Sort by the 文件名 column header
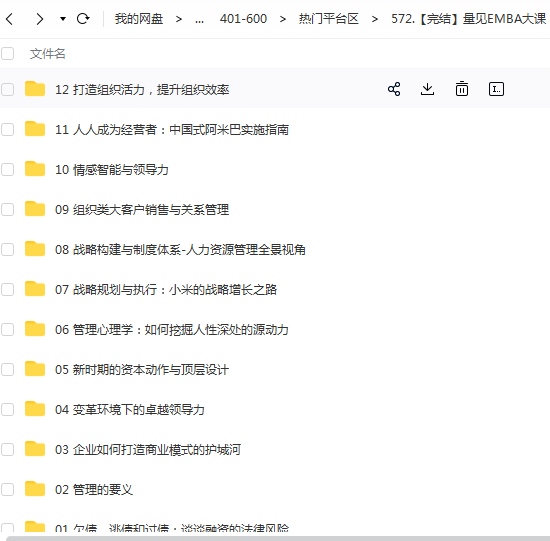This screenshot has width=550, height=541. coord(48,54)
